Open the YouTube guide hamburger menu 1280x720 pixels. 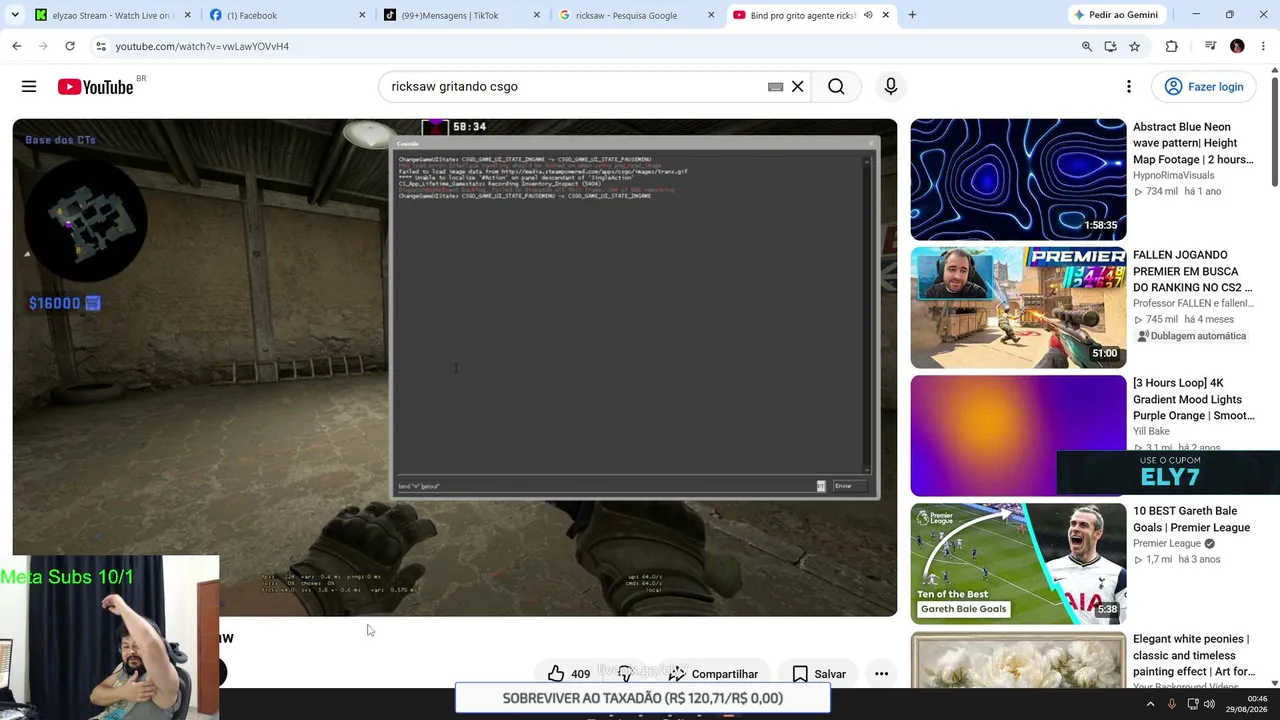[x=29, y=87]
